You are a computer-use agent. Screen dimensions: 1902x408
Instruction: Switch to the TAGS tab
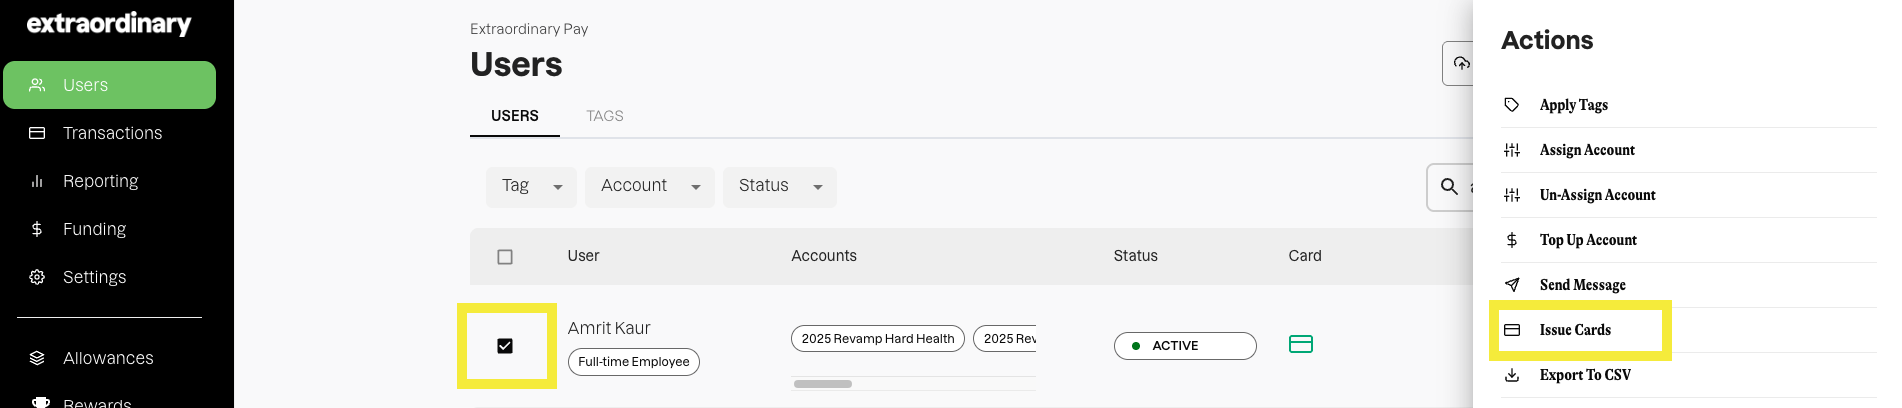pyautogui.click(x=604, y=116)
